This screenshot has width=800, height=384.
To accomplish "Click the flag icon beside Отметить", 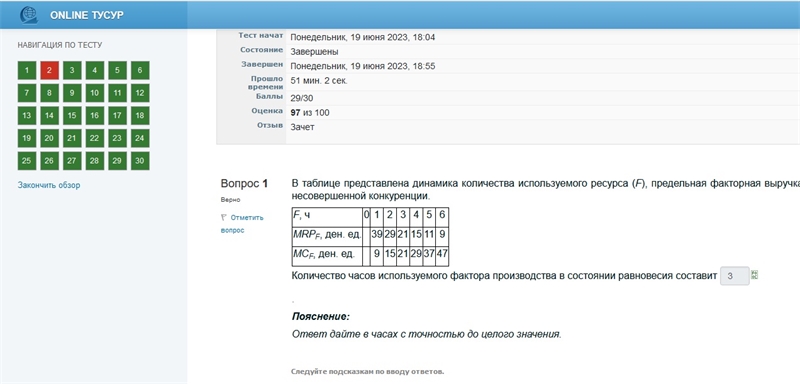I will coord(223,217).
